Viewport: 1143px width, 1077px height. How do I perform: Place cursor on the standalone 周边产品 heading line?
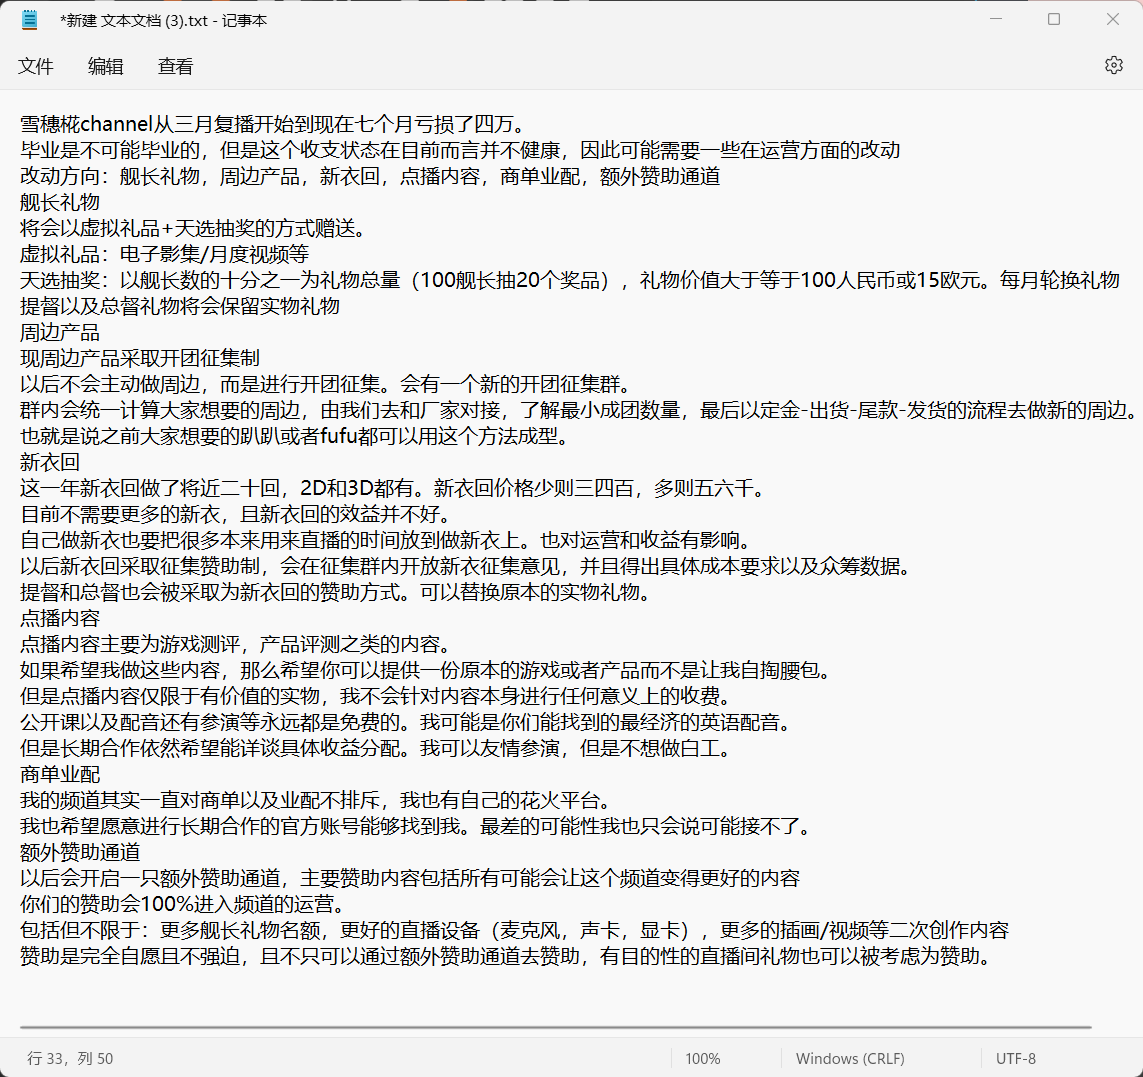pos(60,332)
